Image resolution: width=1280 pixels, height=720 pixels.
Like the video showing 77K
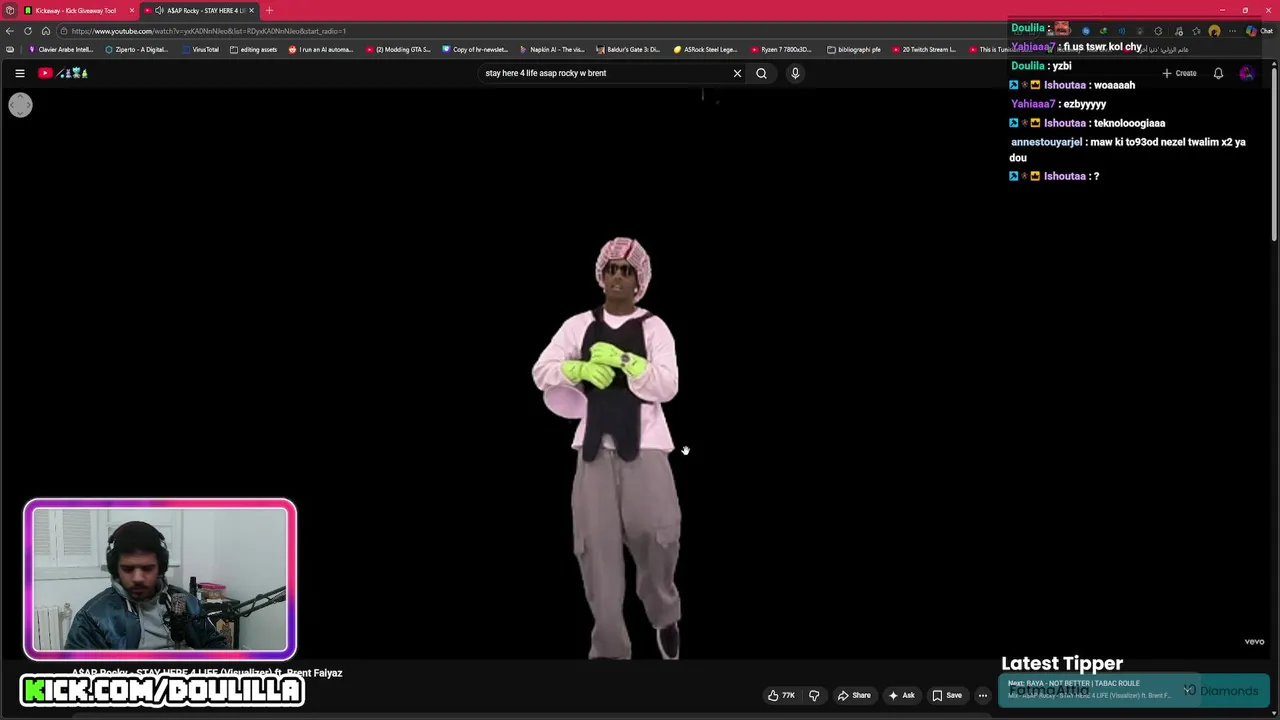pos(781,695)
